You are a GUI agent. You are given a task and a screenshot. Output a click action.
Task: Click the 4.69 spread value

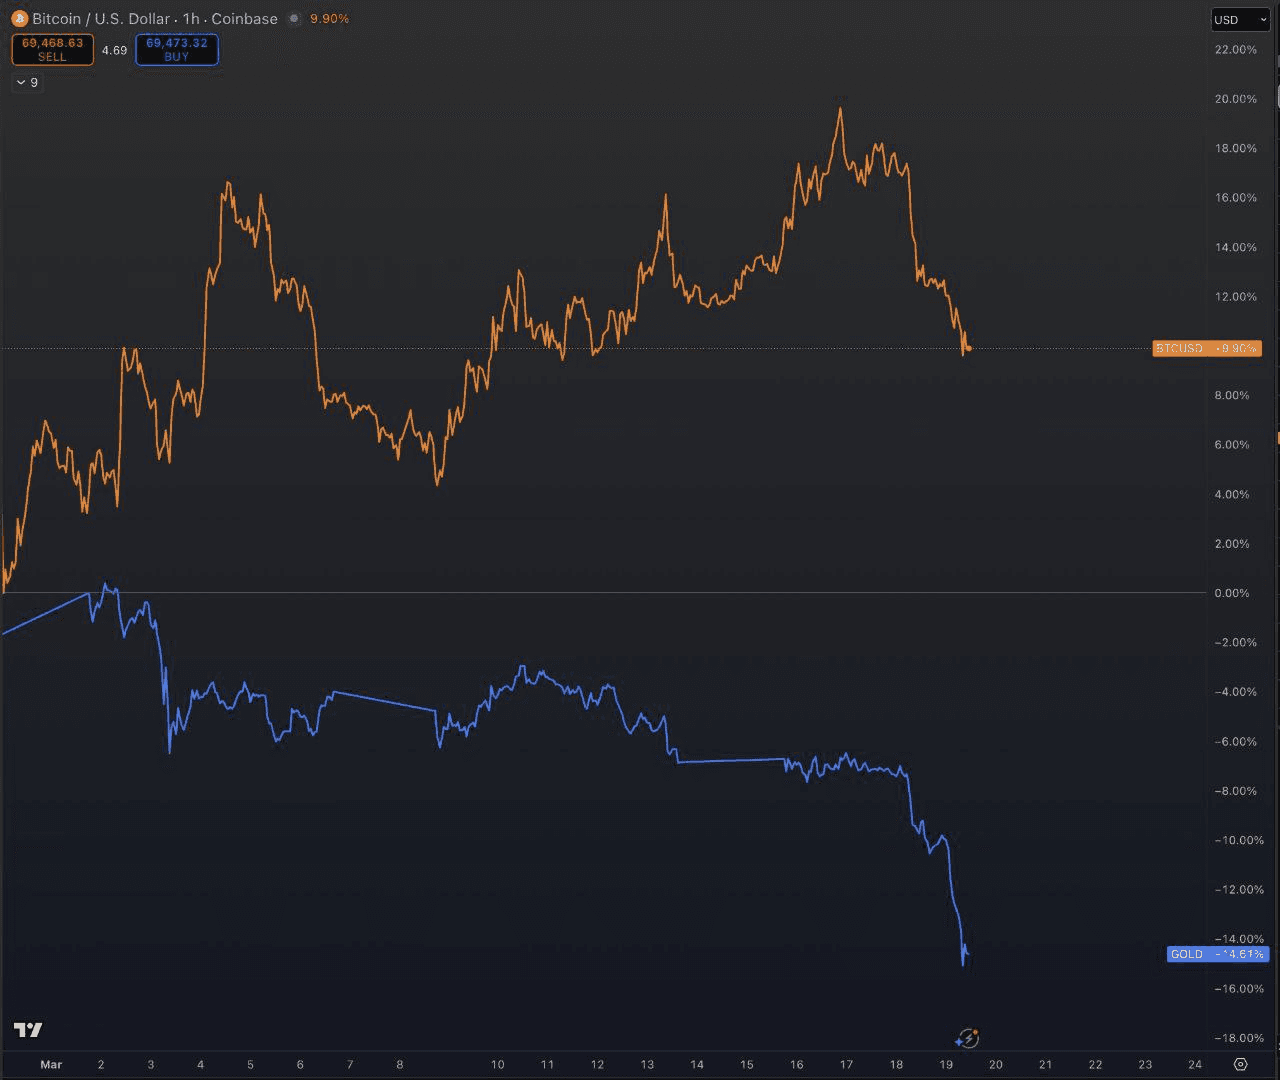tap(114, 50)
